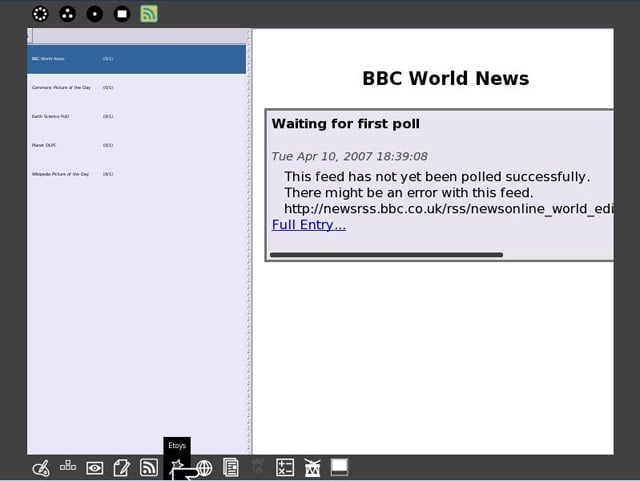Select the BBC World News feed
Screen dimensions: 640x481
(x=137, y=59)
